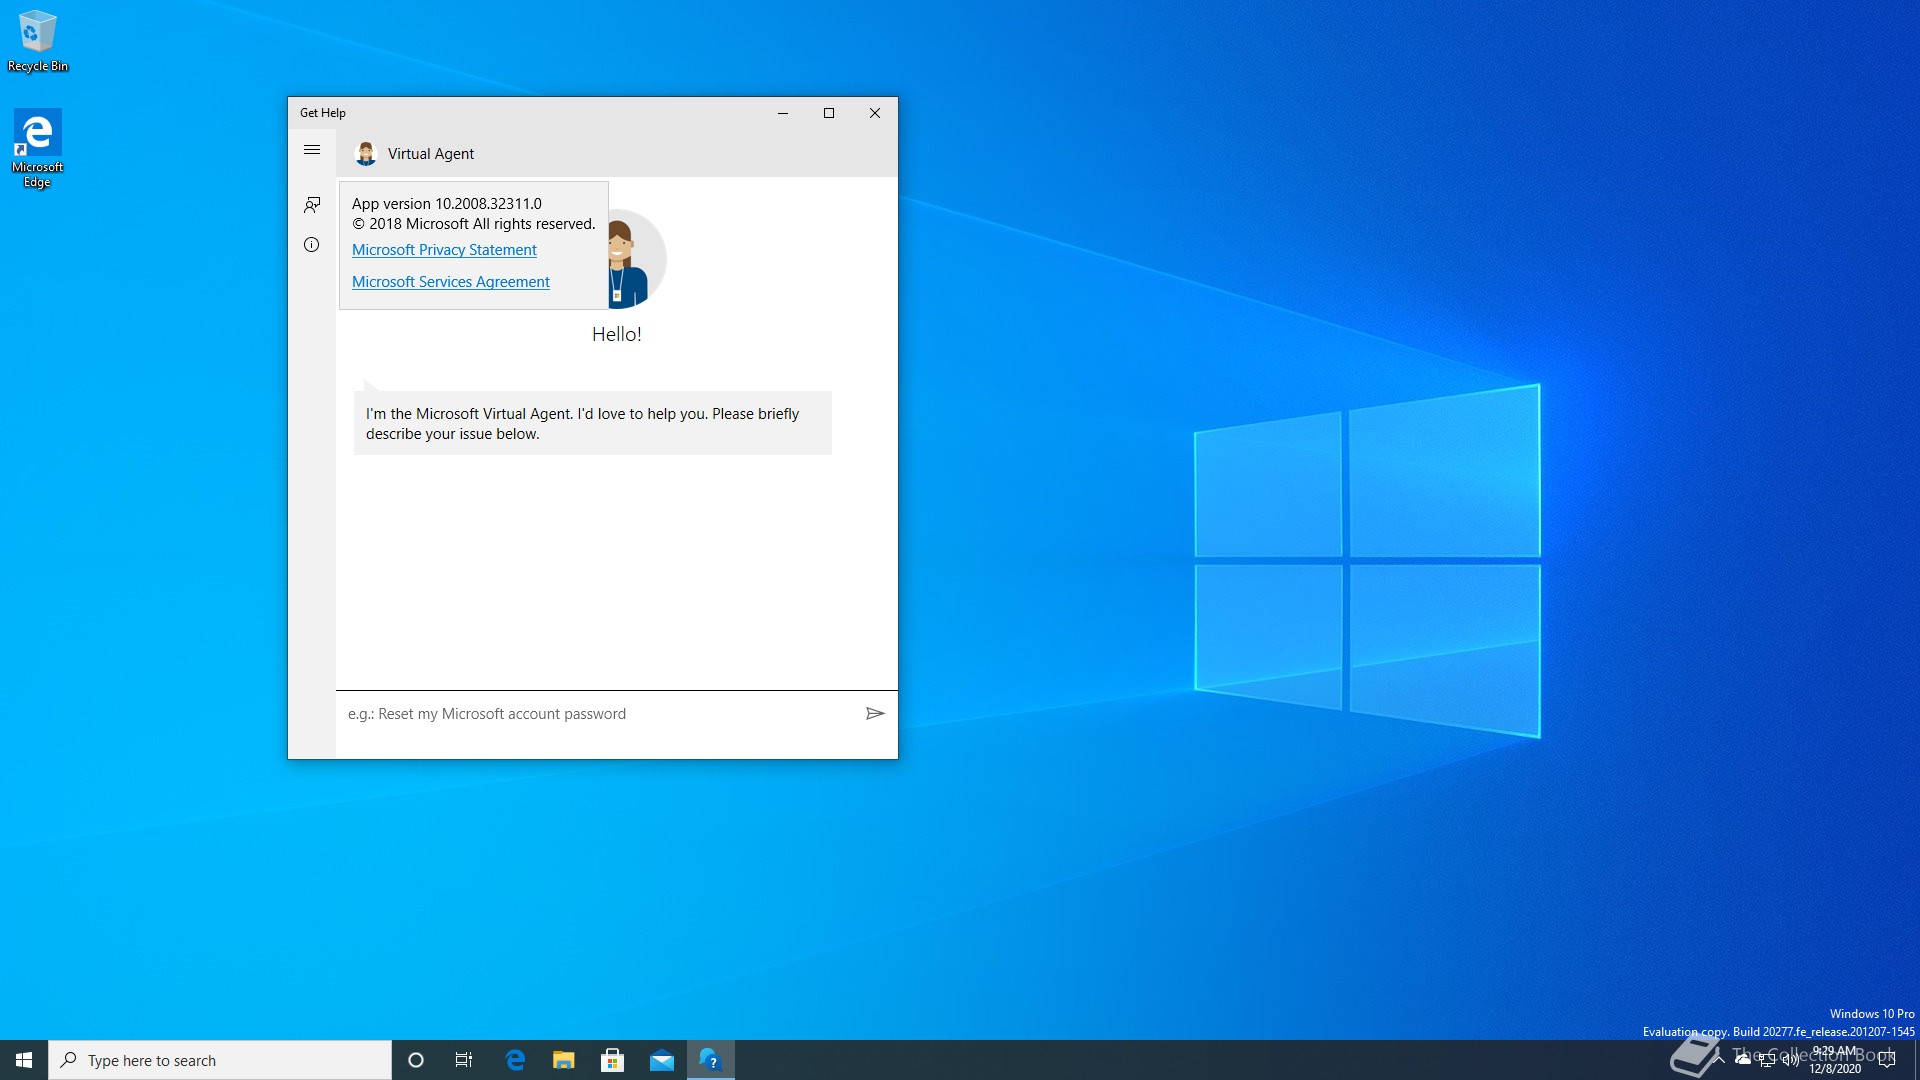Viewport: 1920px width, 1080px height.
Task: Launch Microsoft Edge from taskbar
Action: [515, 1060]
